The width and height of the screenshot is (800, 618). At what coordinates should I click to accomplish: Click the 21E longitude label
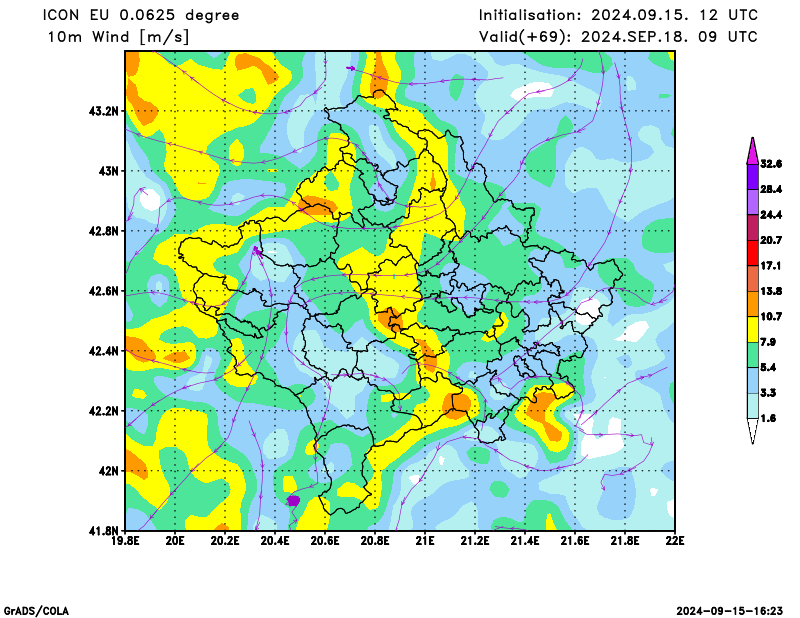point(425,540)
